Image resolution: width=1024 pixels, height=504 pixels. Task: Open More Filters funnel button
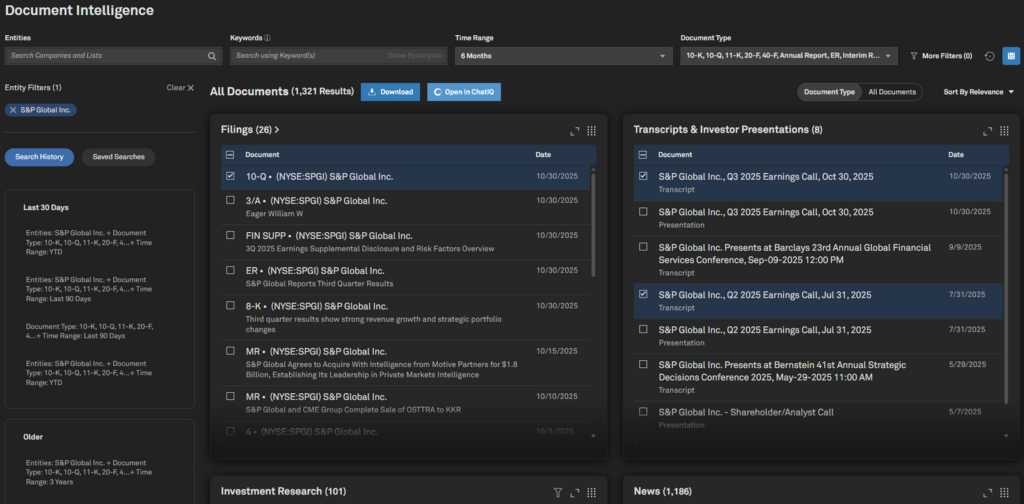click(x=941, y=56)
